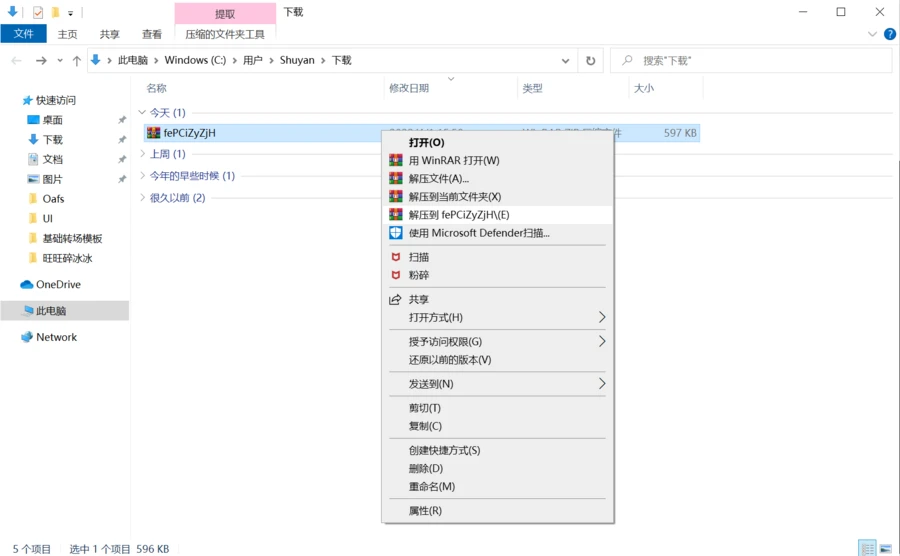This screenshot has width=900, height=556.
Task: Click the share icon beside 共享
Action: pos(396,299)
